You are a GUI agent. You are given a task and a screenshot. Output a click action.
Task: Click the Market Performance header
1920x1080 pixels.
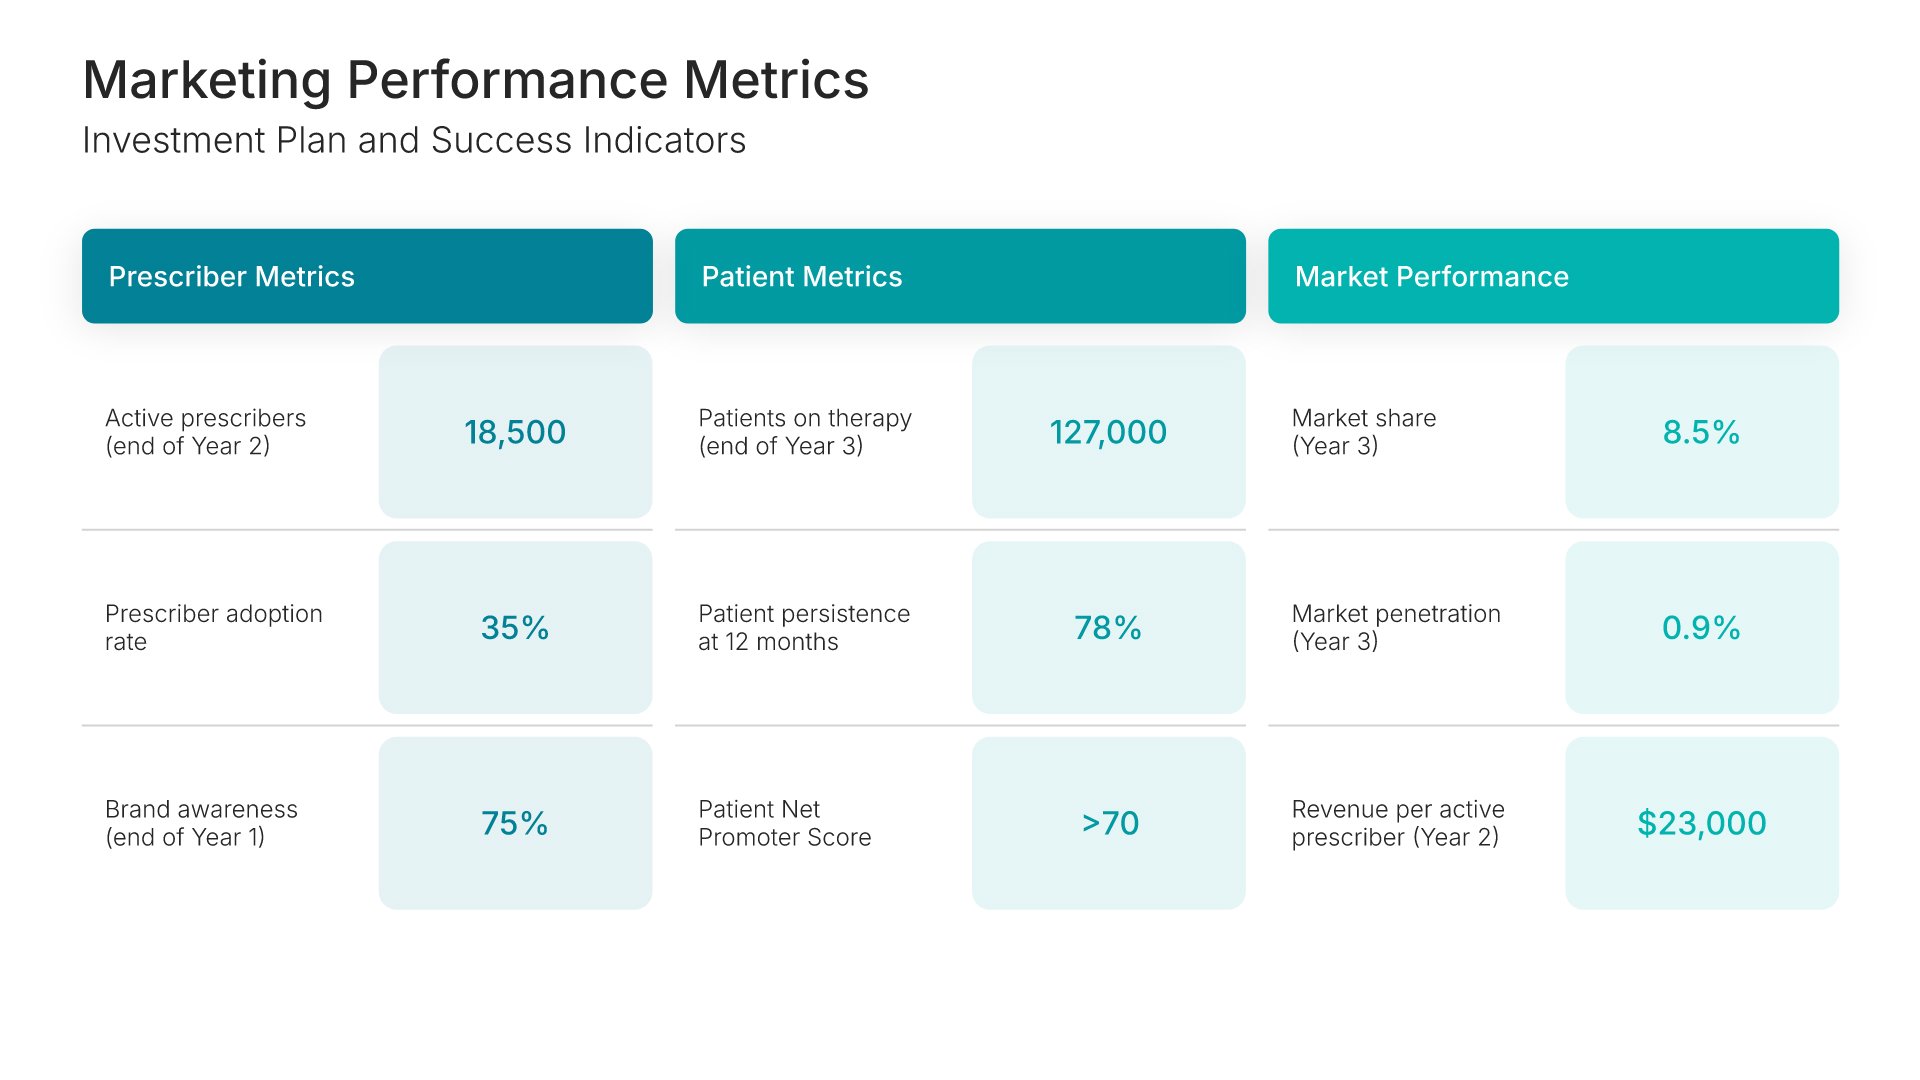[x=1553, y=276]
